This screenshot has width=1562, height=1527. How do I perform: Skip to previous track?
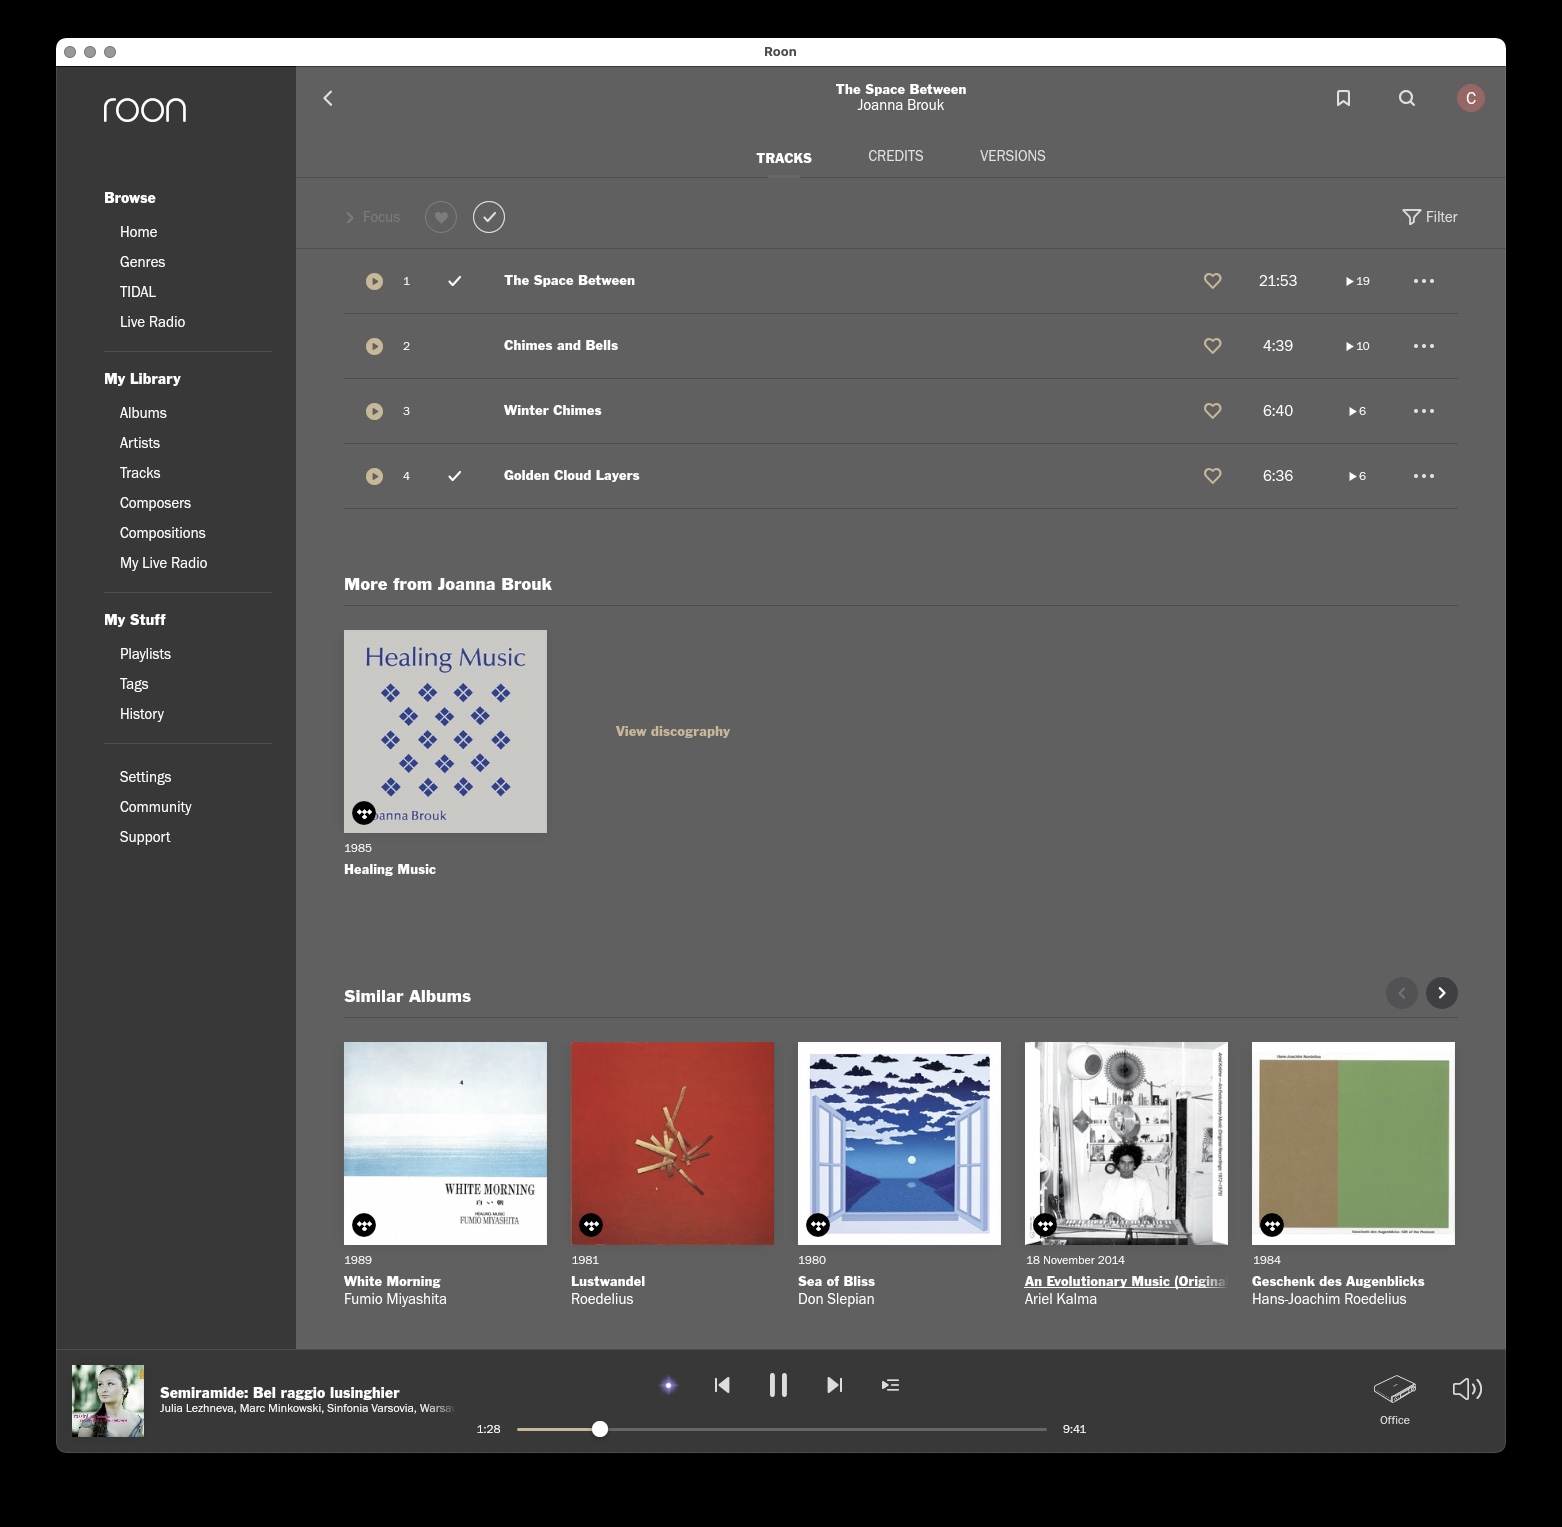pos(722,1385)
